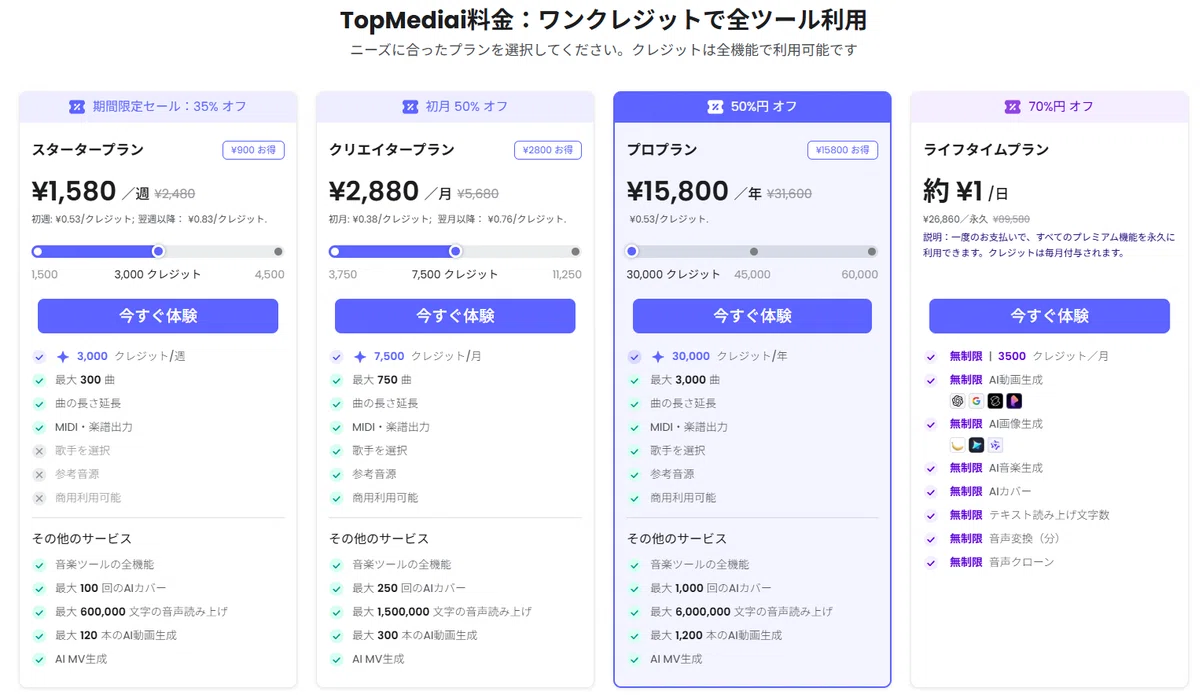This screenshot has width=1200, height=695.
Task: Click the coupon icon in the 期間限定セール banner
Action: click(x=77, y=107)
